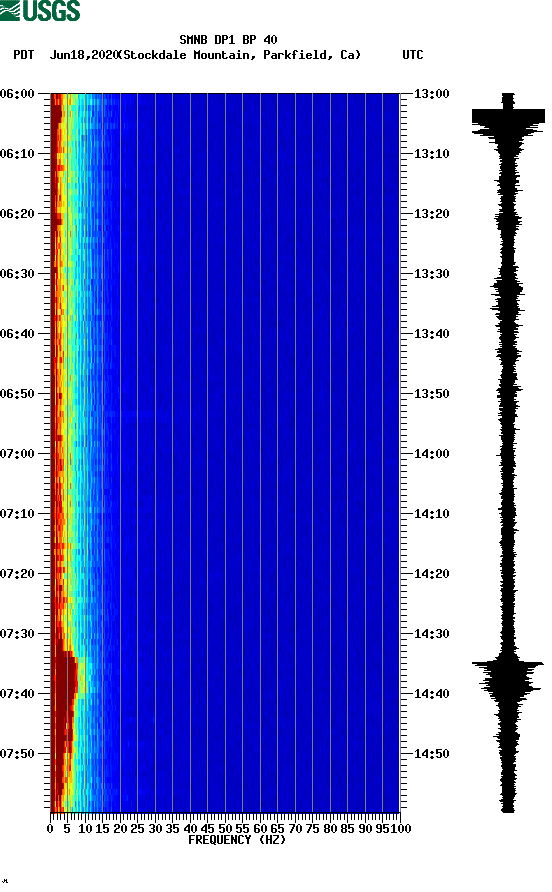Screen dimensions: 552x892
Task: Click the 06:20 PDT time label
Action: click(18, 214)
